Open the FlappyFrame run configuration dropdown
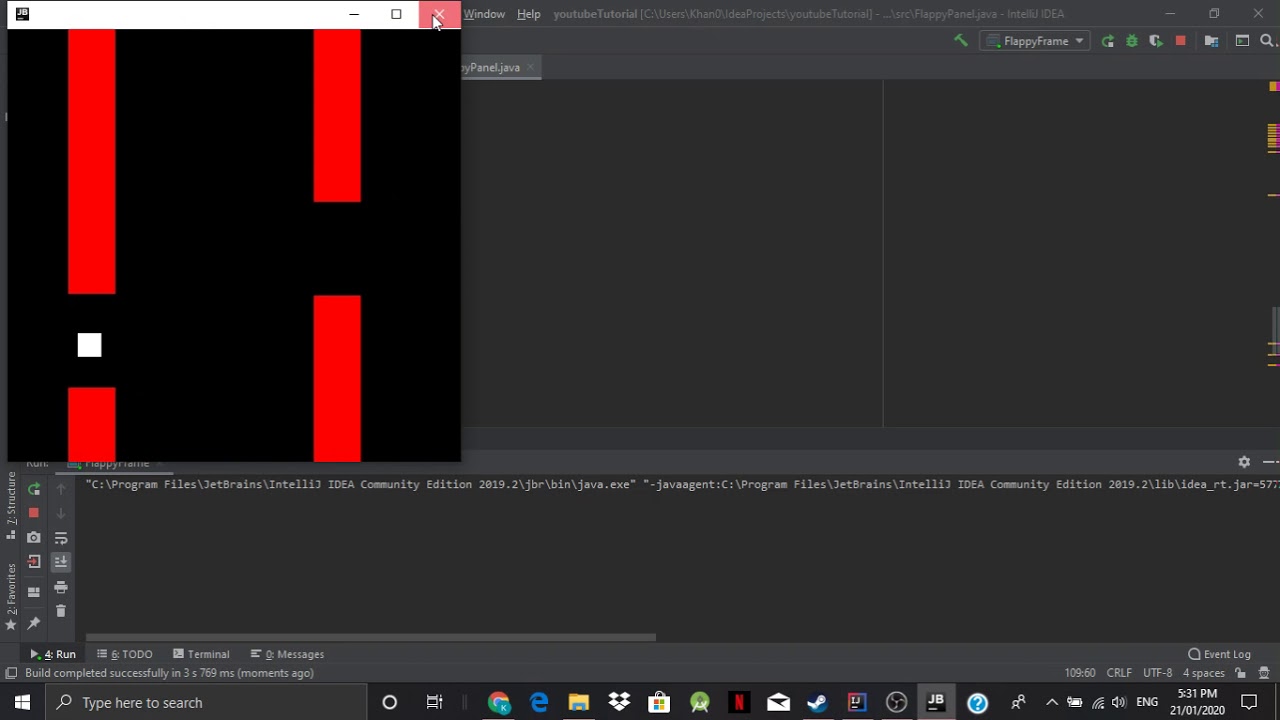 coord(1035,41)
